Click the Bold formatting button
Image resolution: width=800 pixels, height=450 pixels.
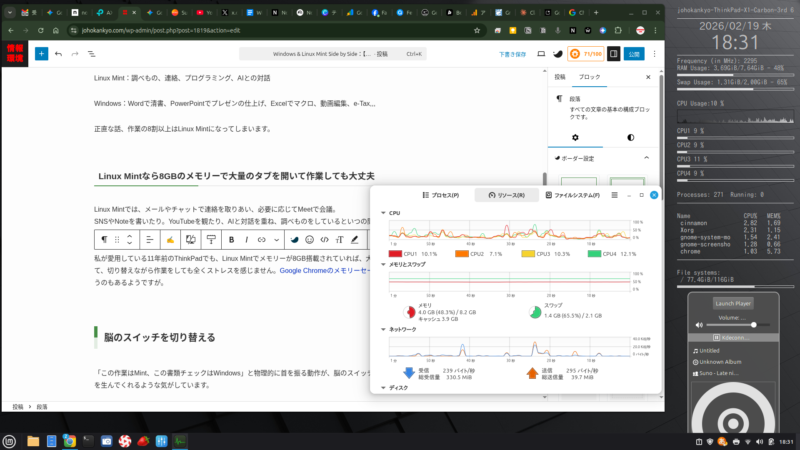click(231, 240)
